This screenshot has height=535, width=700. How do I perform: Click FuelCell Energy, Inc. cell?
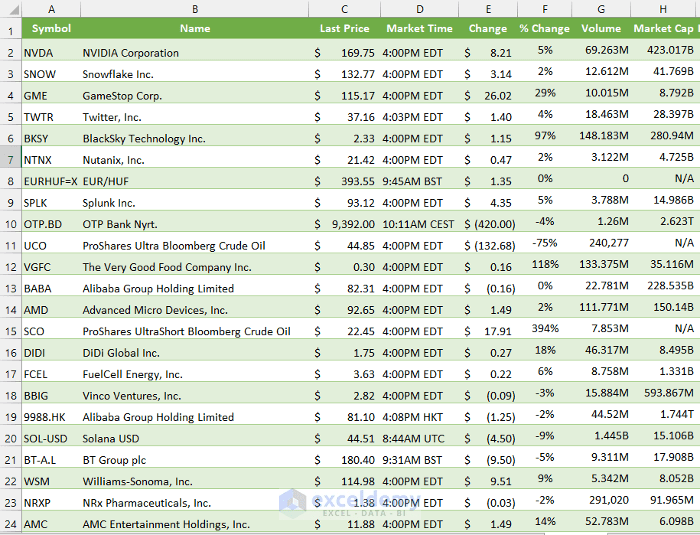click(195, 372)
